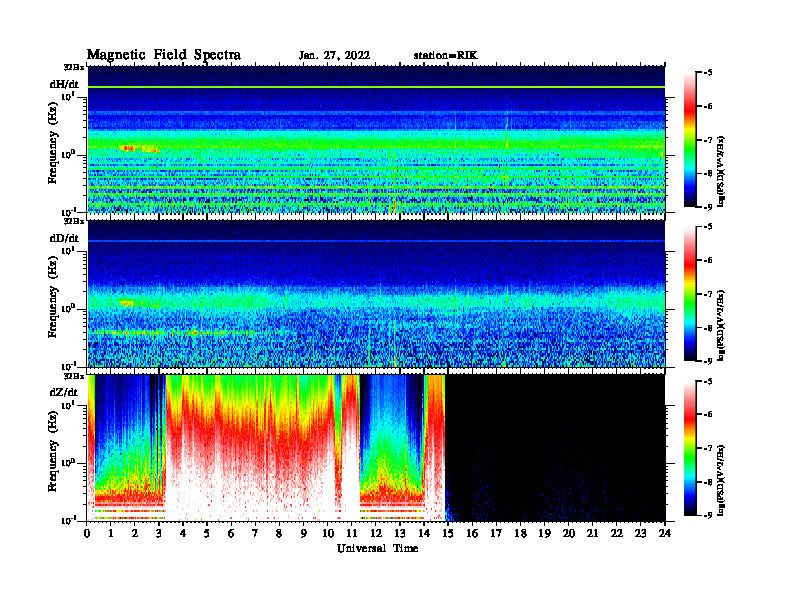
Task: Click hour tick label "17" on time axis
Action: point(496,534)
